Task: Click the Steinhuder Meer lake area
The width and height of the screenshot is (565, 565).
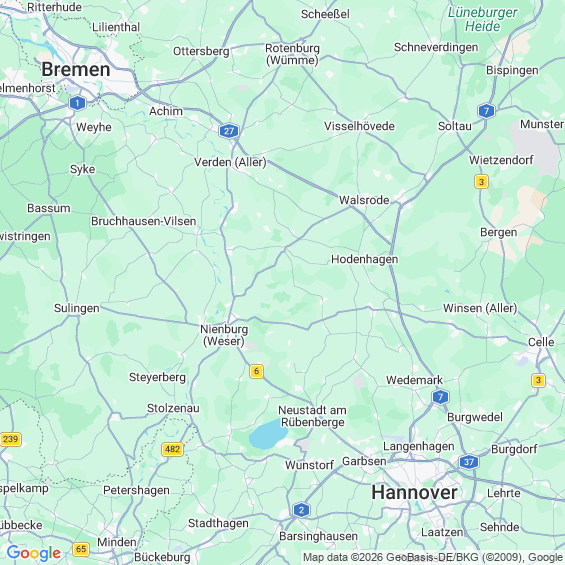Action: click(x=267, y=435)
